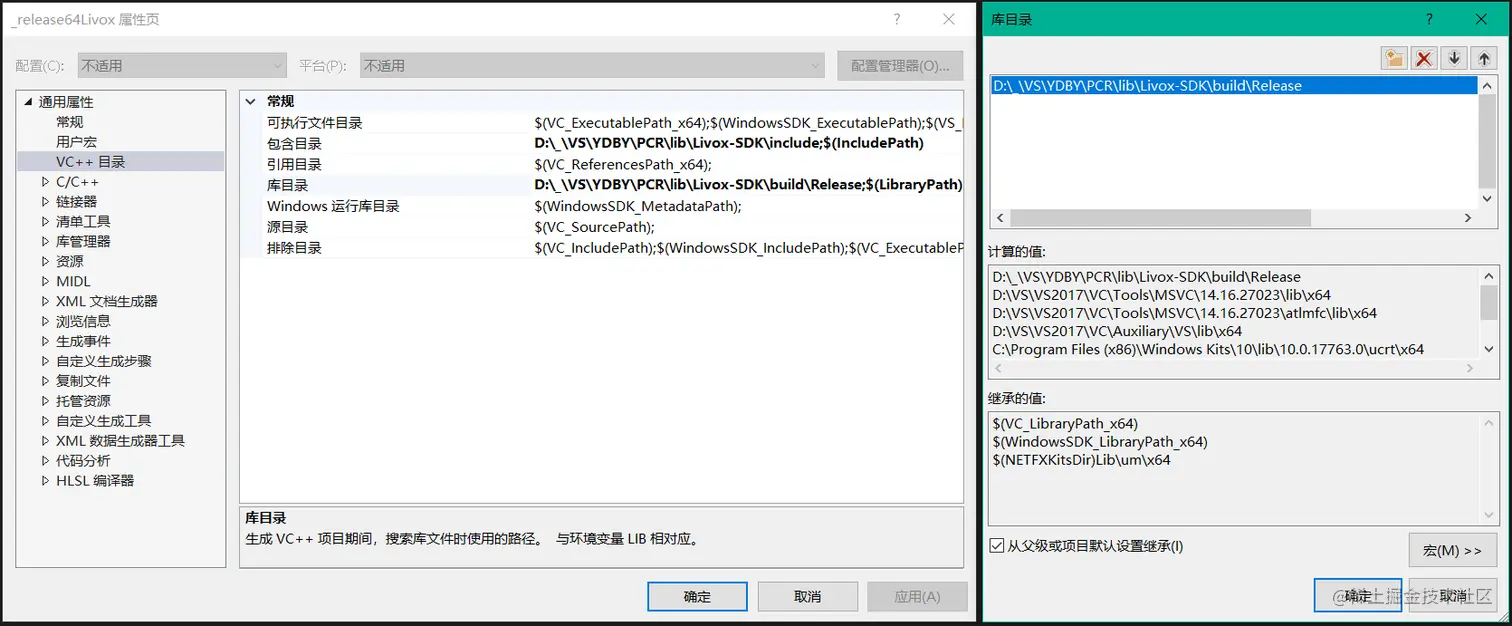Screen dimensions: 1512x626
Task: Uncheck 从父级或项目默认设置继承 checkbox
Action: coord(997,546)
